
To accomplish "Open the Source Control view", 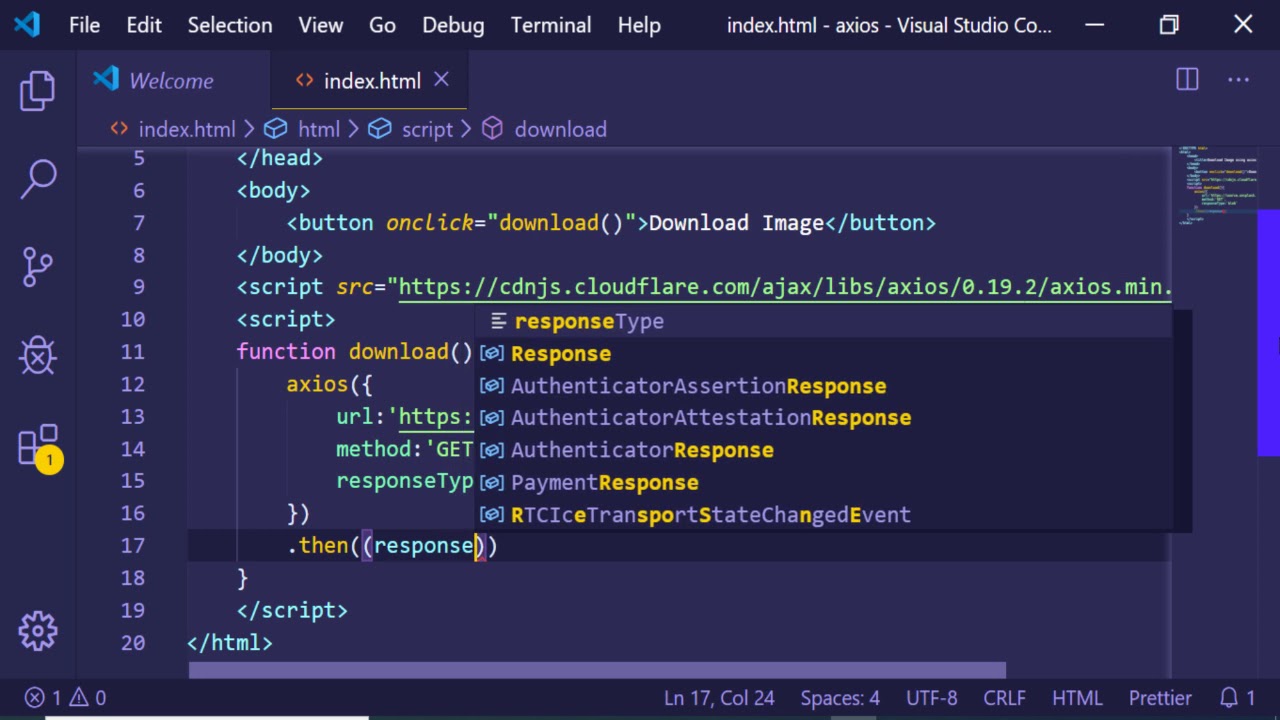I will click(38, 267).
